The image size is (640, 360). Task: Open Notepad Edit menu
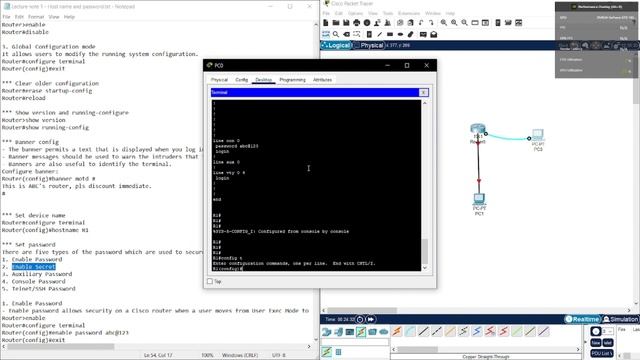coord(19,17)
